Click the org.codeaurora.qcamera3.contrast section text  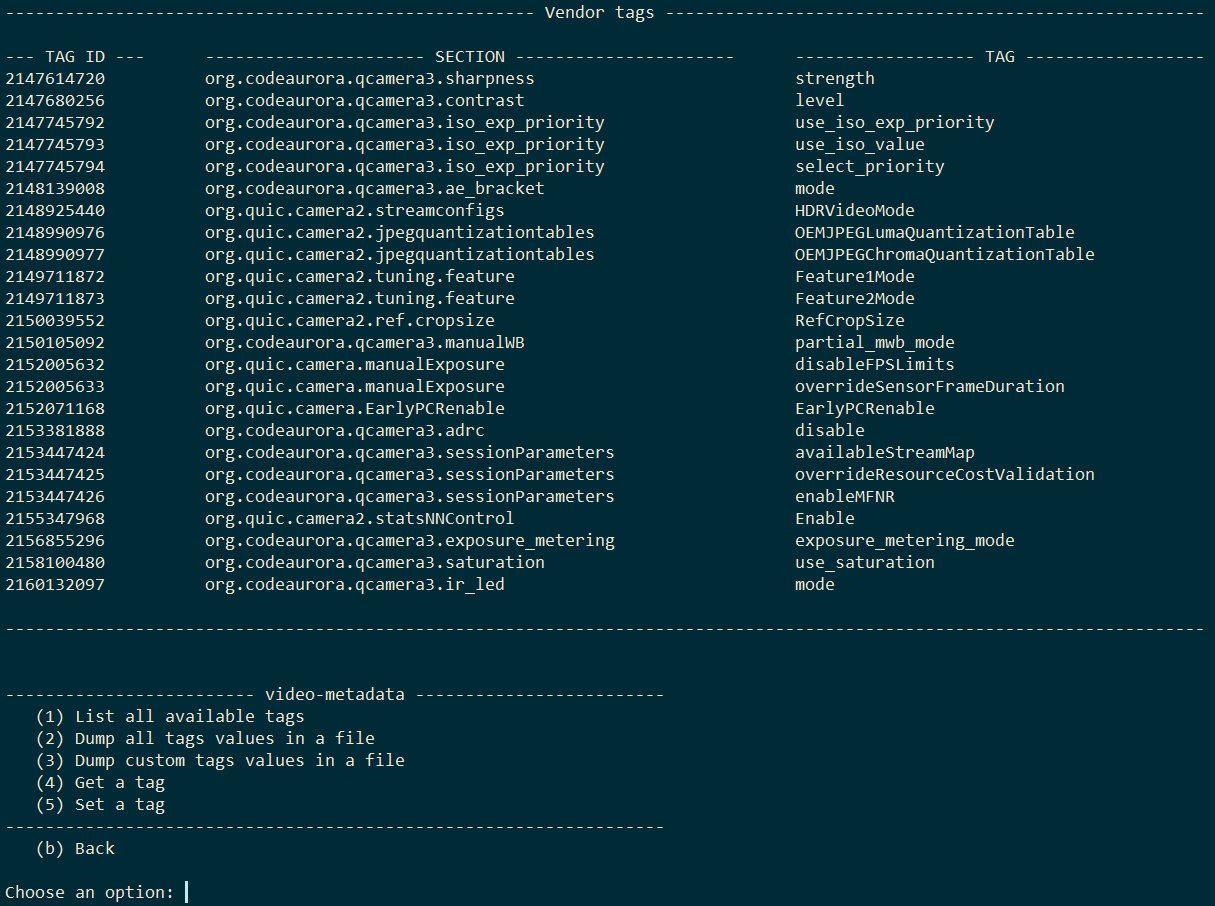pyautogui.click(x=365, y=100)
